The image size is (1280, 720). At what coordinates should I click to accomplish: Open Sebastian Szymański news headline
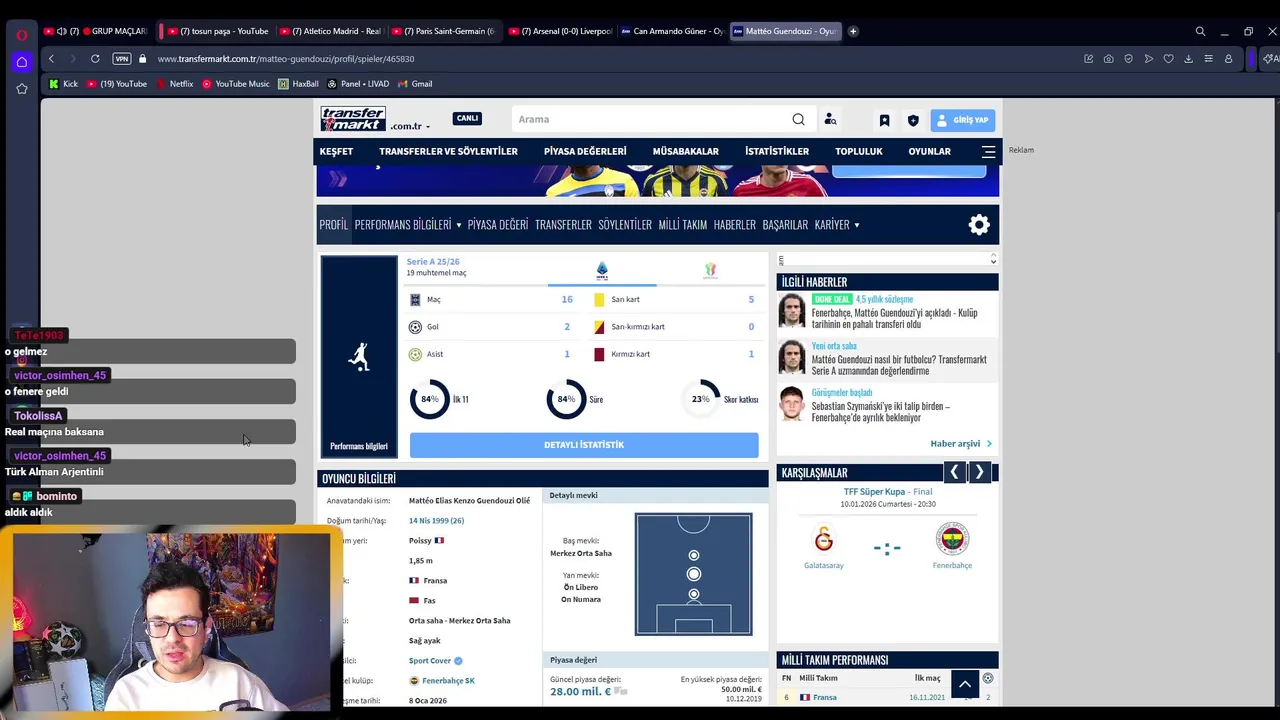881,411
